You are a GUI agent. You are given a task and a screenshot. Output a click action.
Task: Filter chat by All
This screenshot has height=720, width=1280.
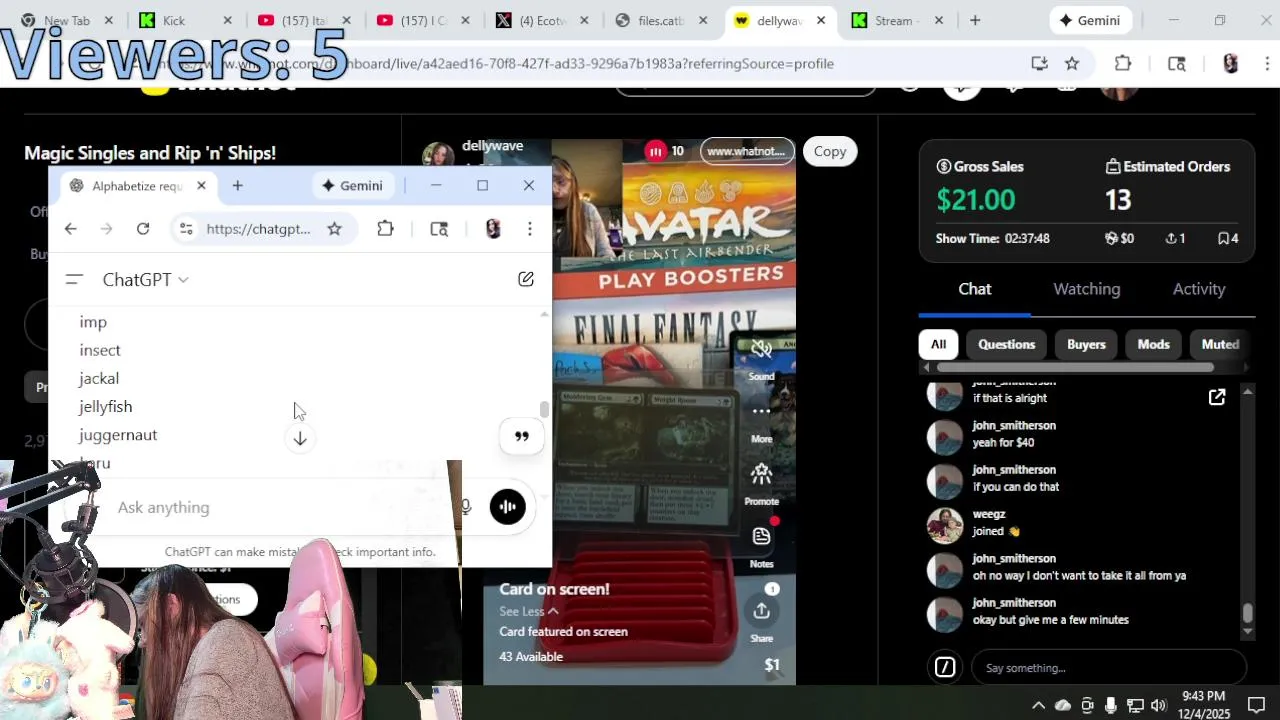tap(938, 344)
